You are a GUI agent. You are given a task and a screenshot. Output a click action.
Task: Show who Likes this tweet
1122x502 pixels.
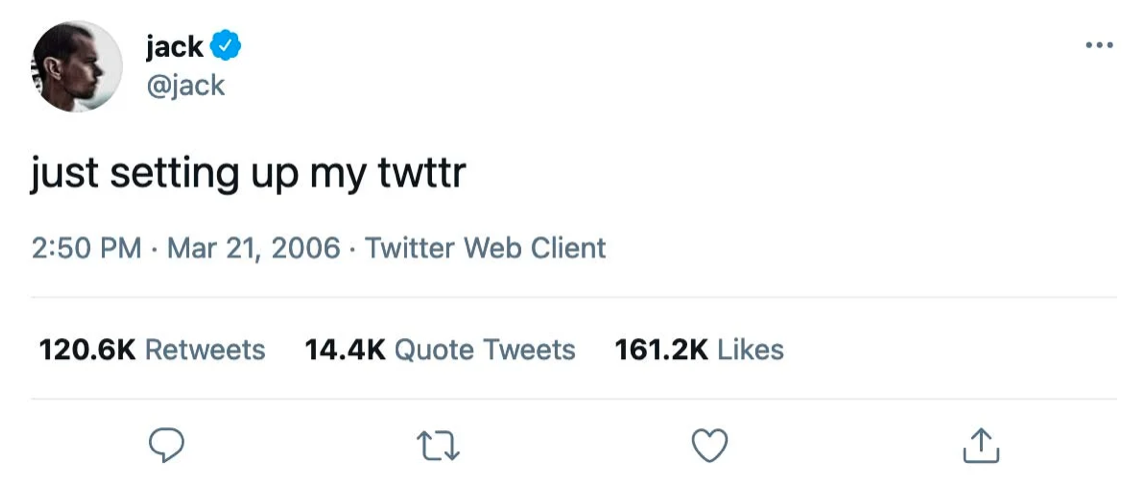pyautogui.click(x=750, y=350)
